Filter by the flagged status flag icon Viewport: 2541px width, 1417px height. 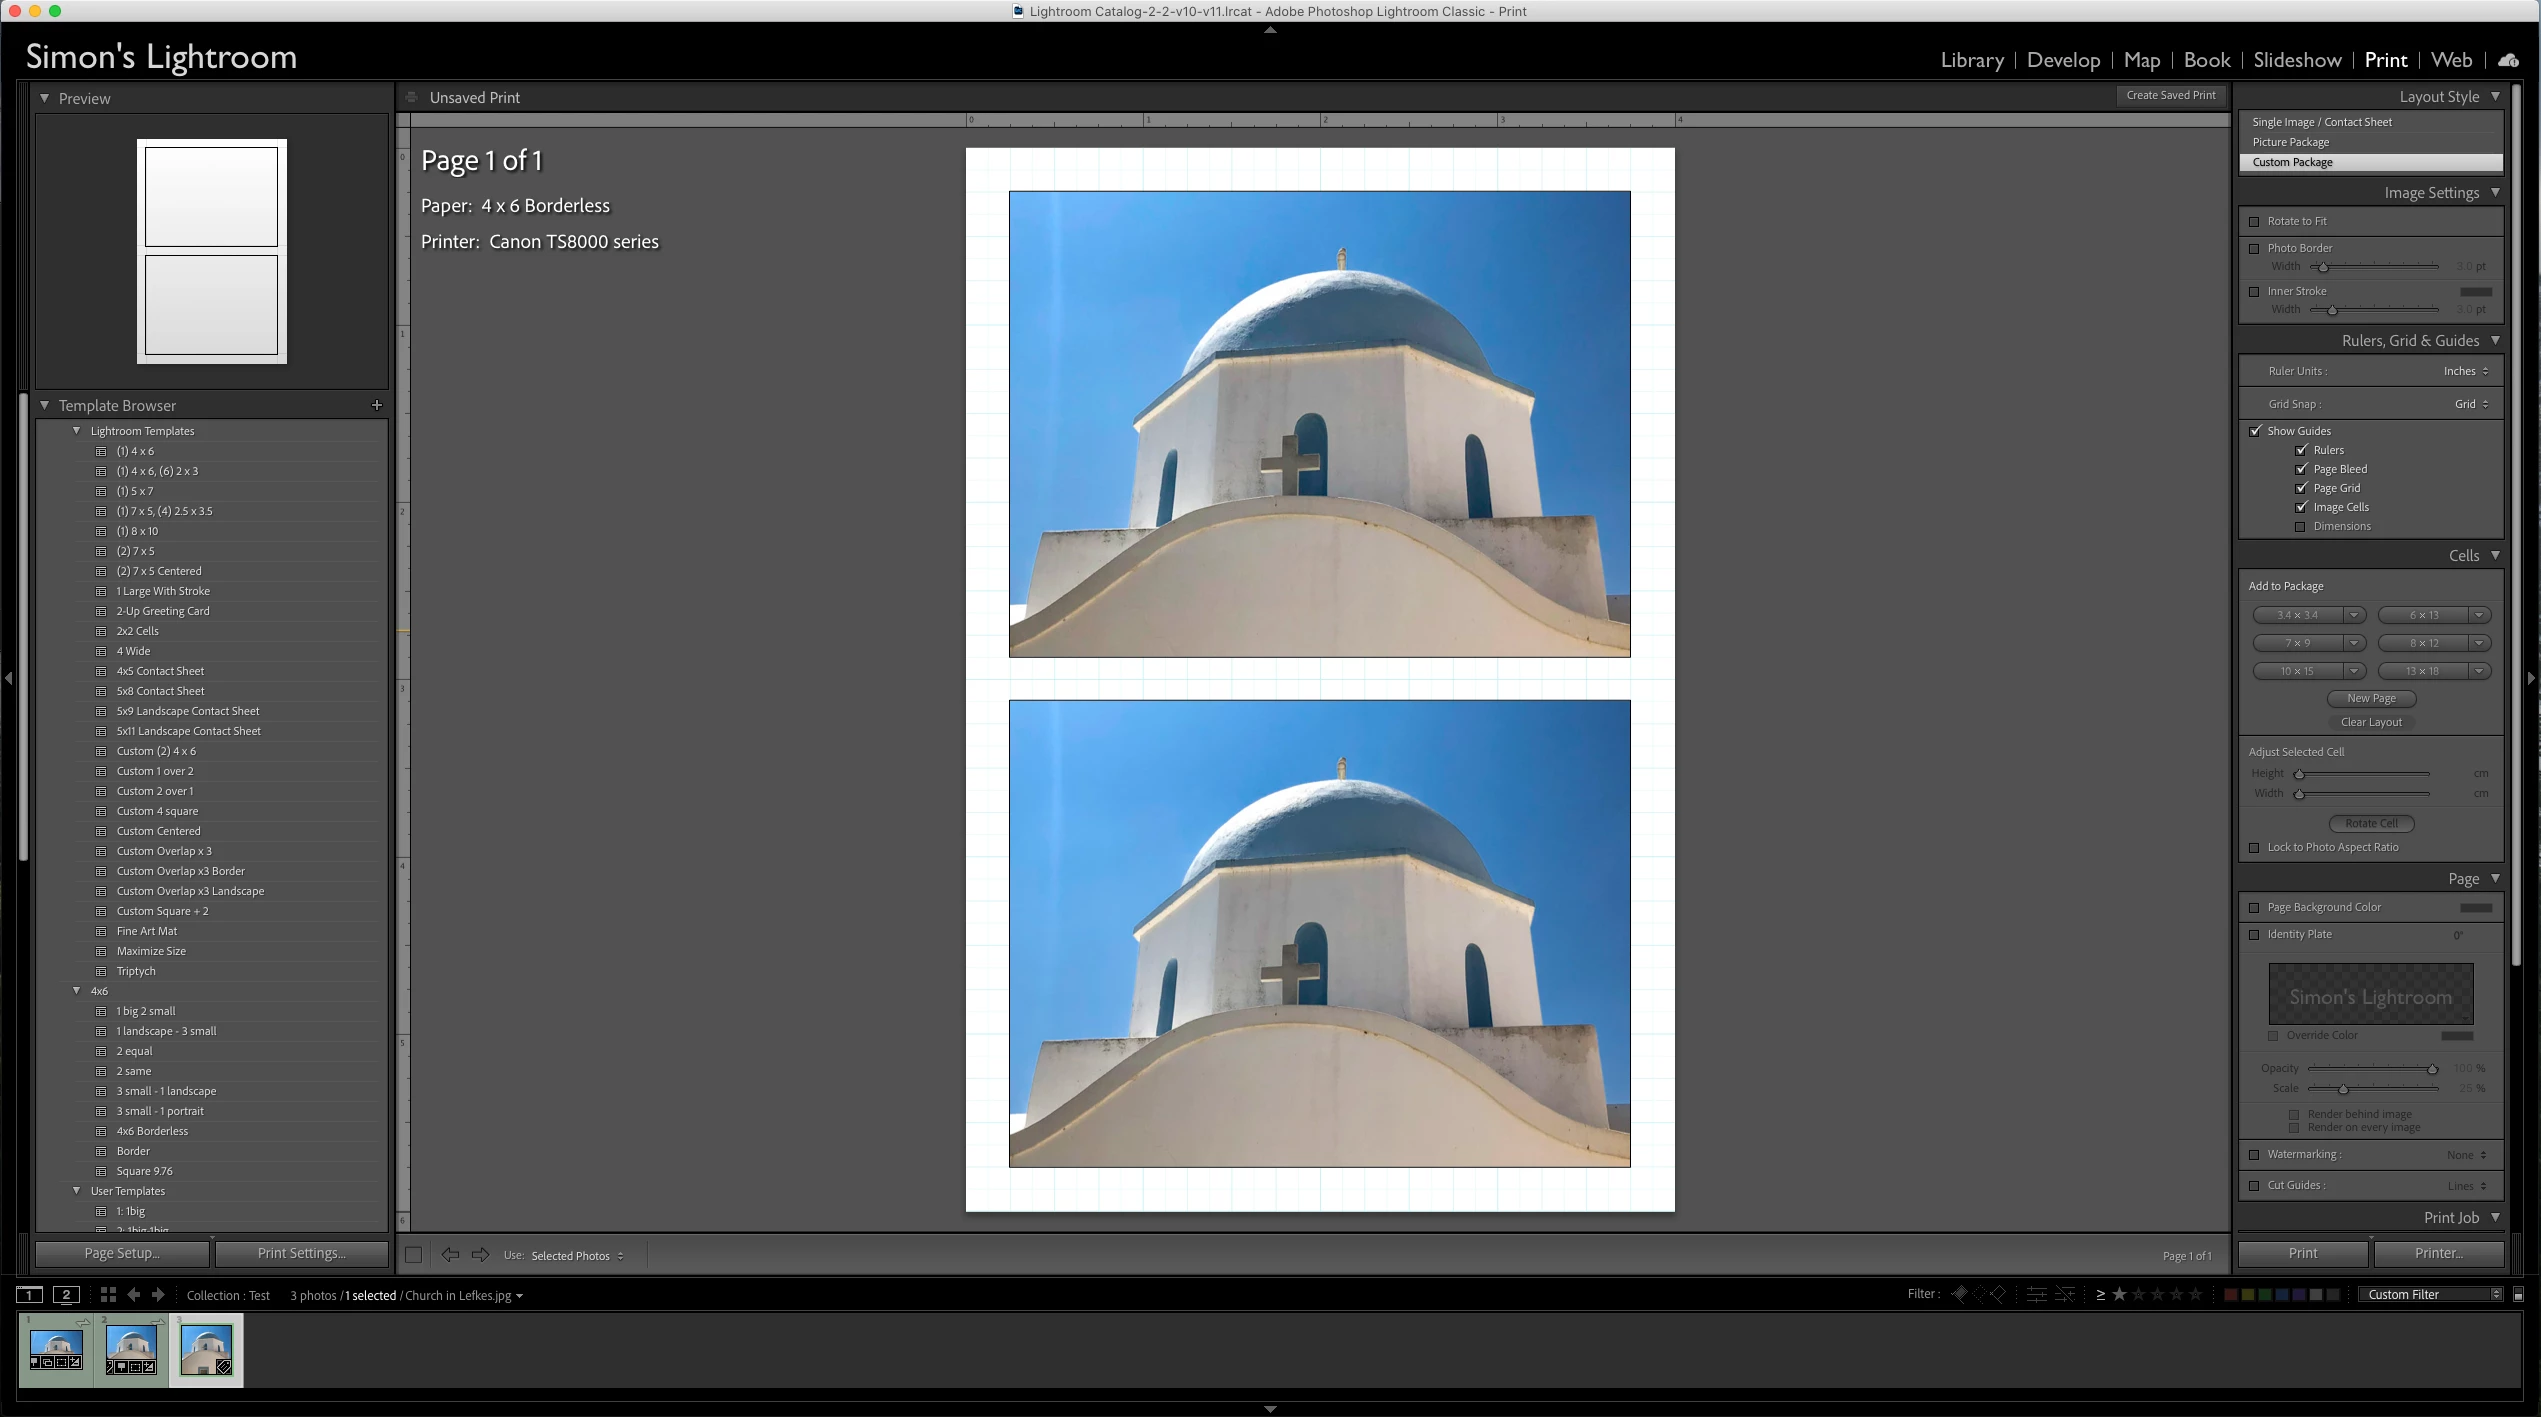1959,1294
